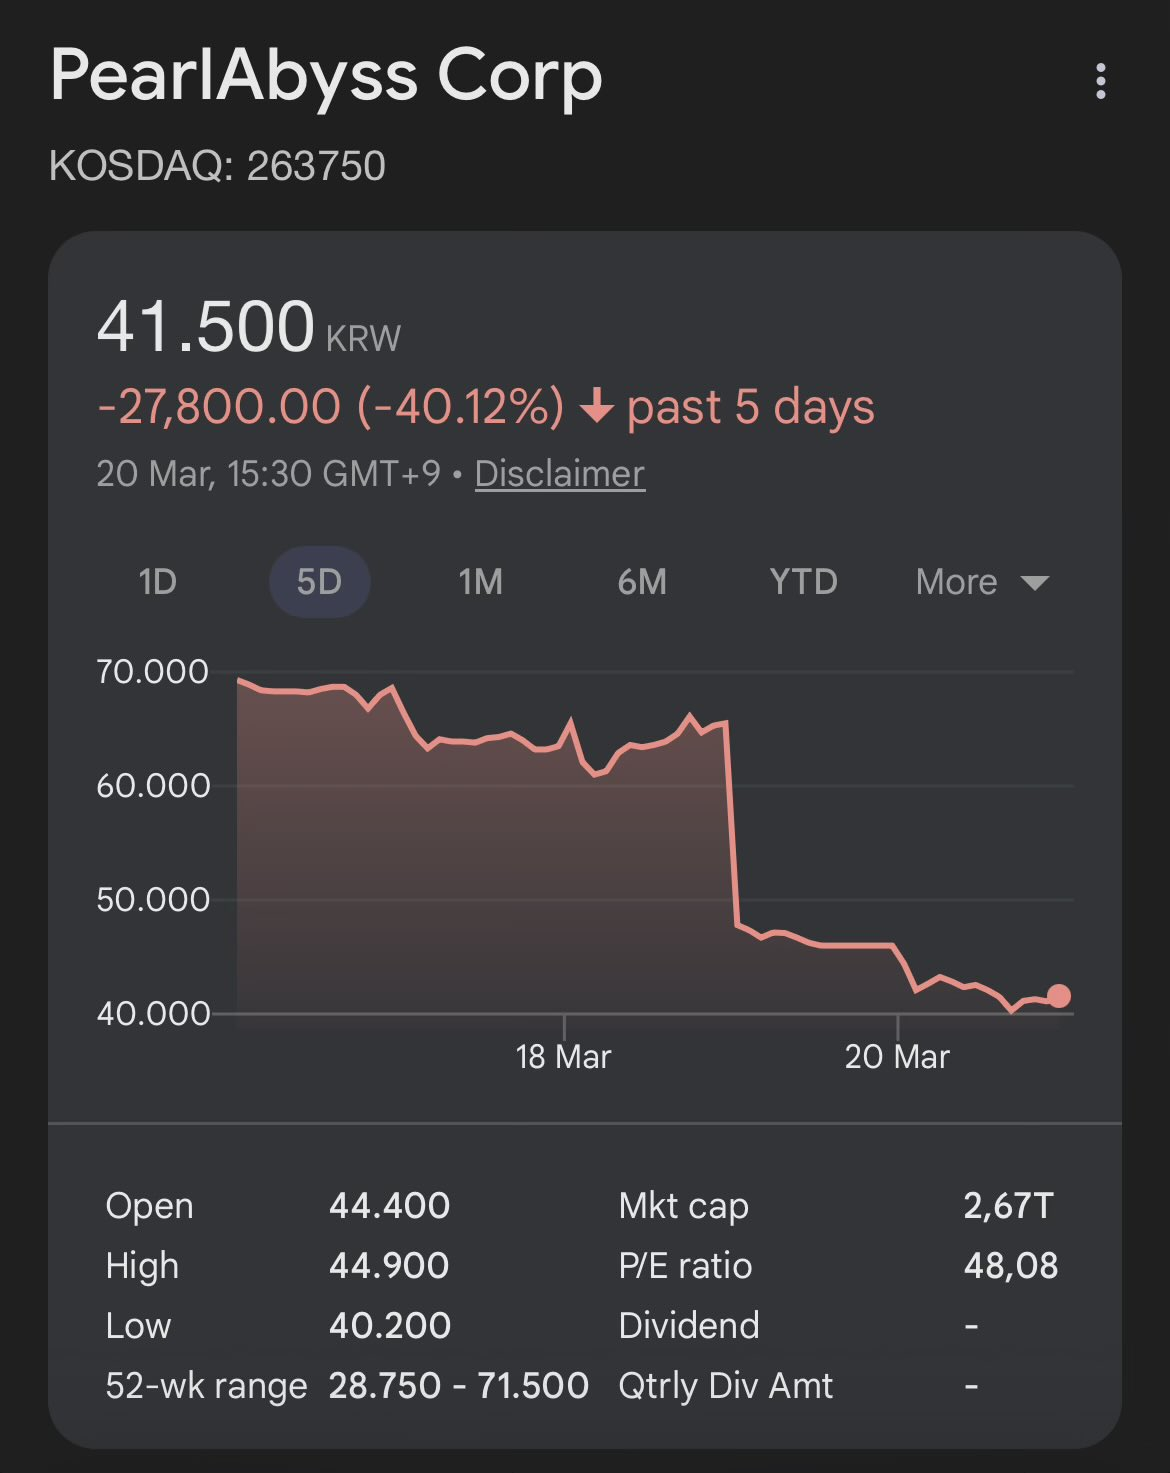Open the three-dot more options menu

(1101, 81)
